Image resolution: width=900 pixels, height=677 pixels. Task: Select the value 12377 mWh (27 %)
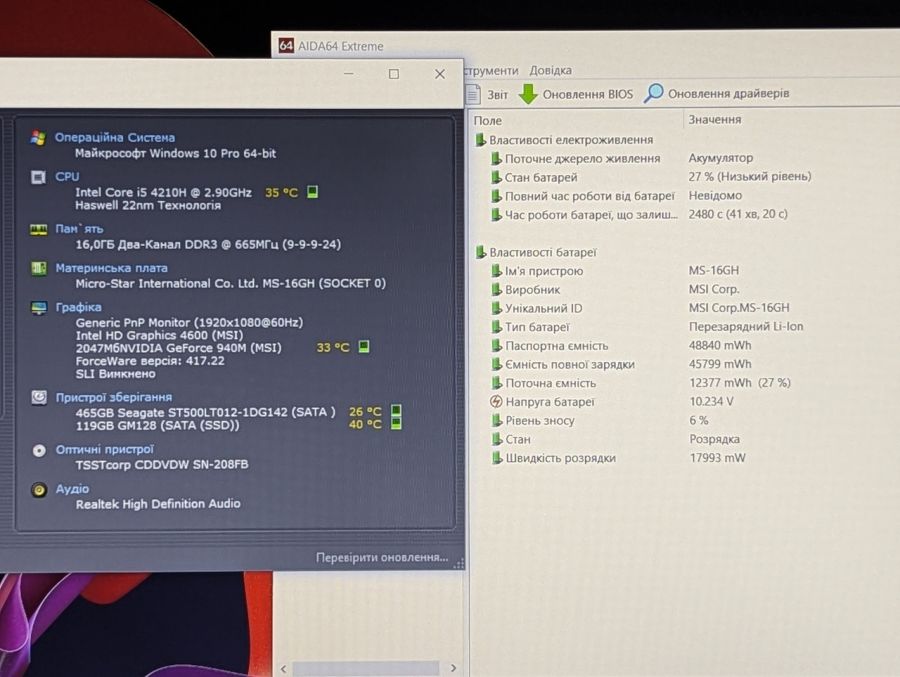coord(740,382)
